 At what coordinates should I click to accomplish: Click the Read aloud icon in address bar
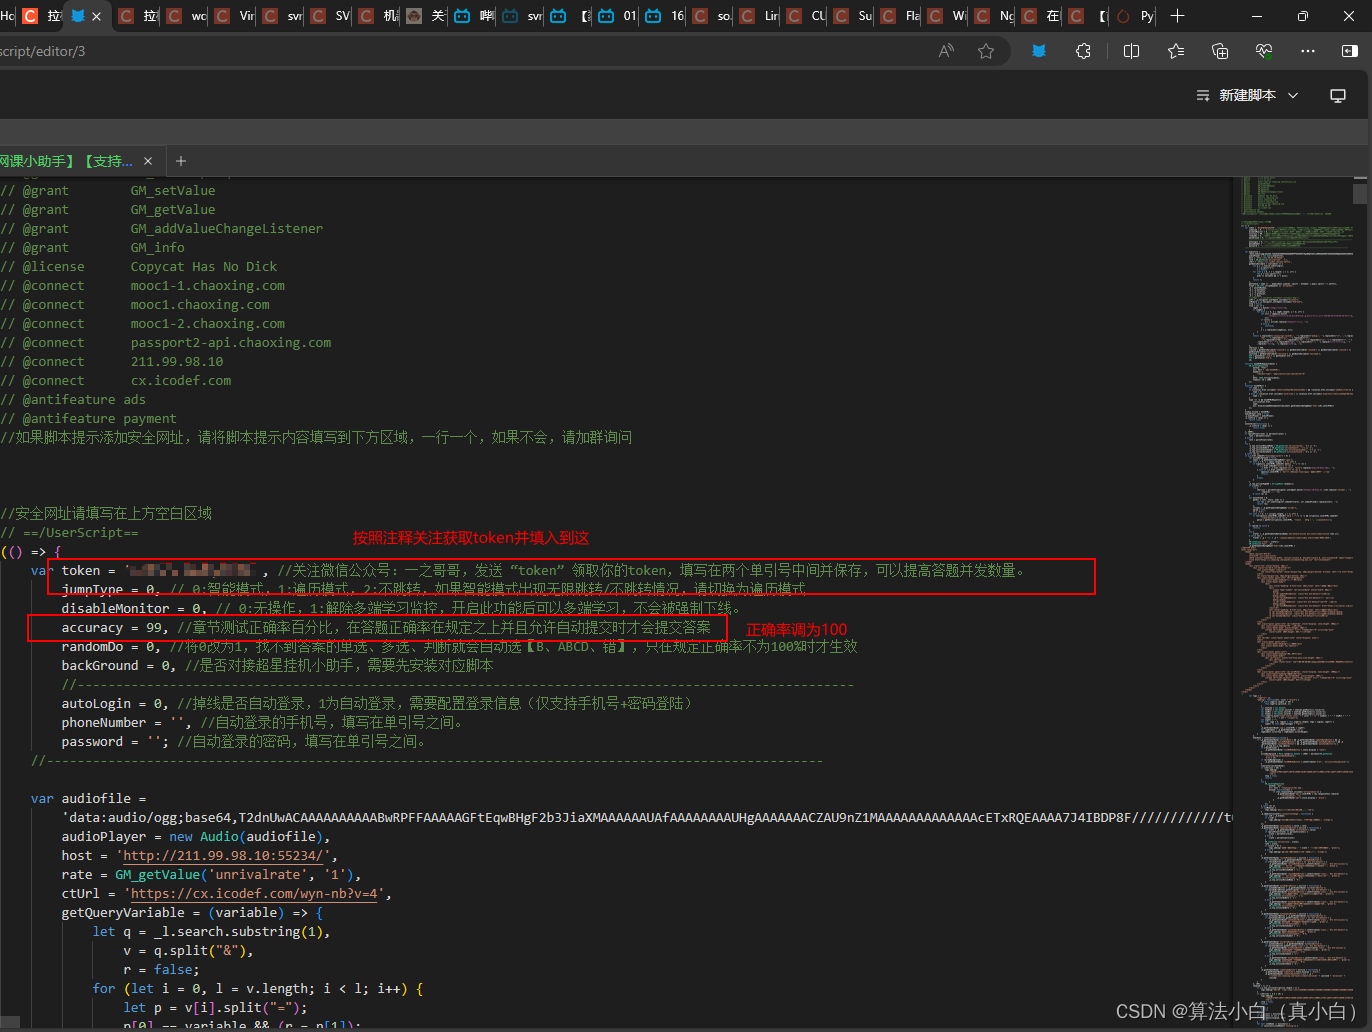click(946, 51)
